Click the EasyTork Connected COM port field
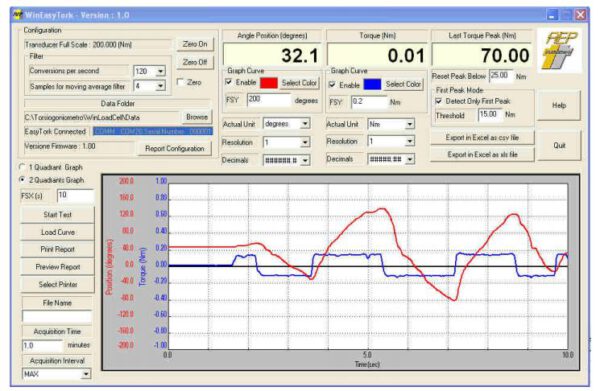This screenshot has width=600, height=391. (x=152, y=132)
